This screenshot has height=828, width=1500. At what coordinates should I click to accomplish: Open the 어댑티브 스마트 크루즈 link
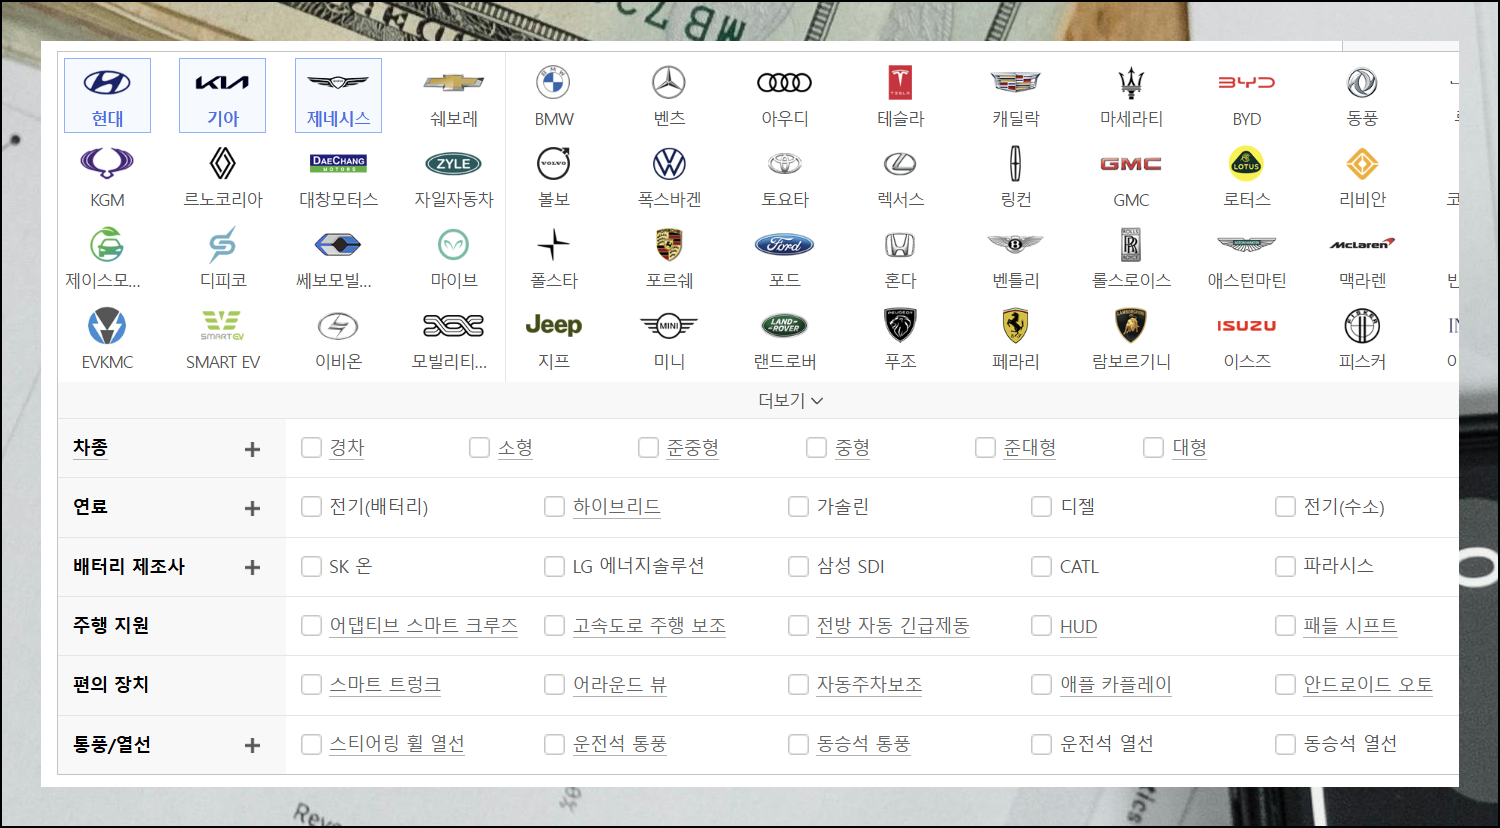point(423,626)
